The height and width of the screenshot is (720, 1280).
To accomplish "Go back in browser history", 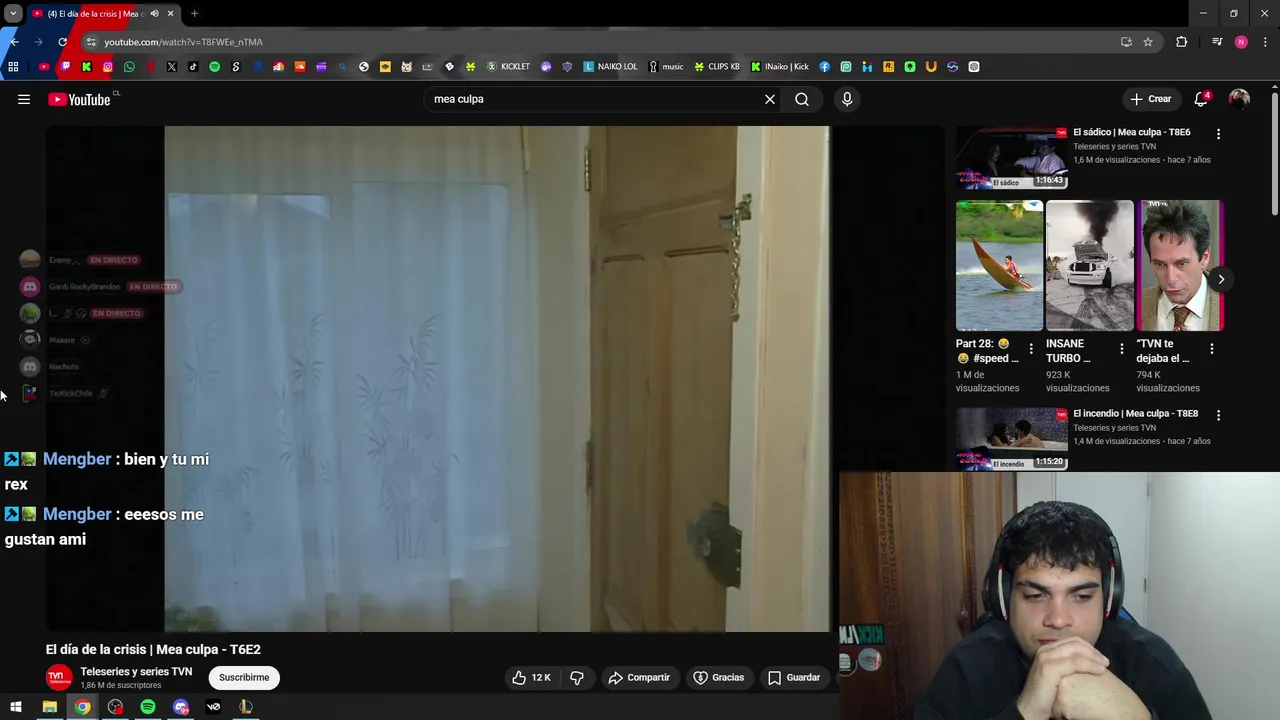I will [14, 42].
